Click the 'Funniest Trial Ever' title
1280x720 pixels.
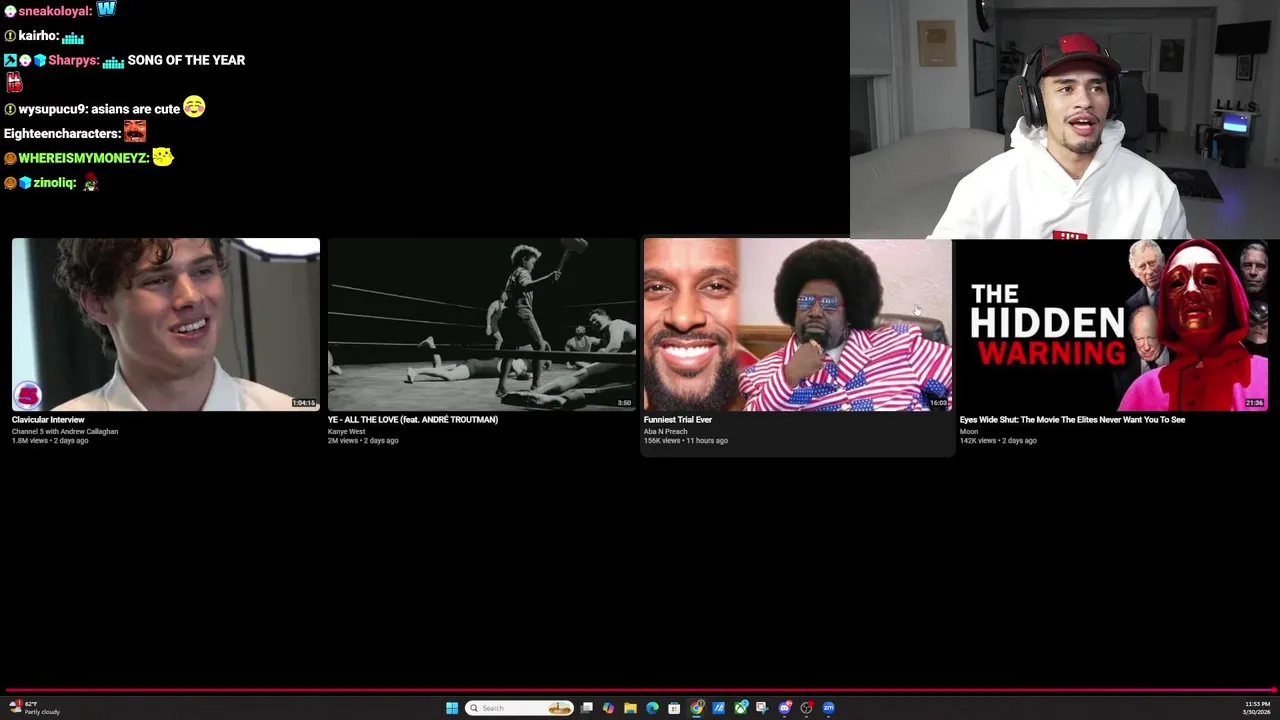point(678,420)
